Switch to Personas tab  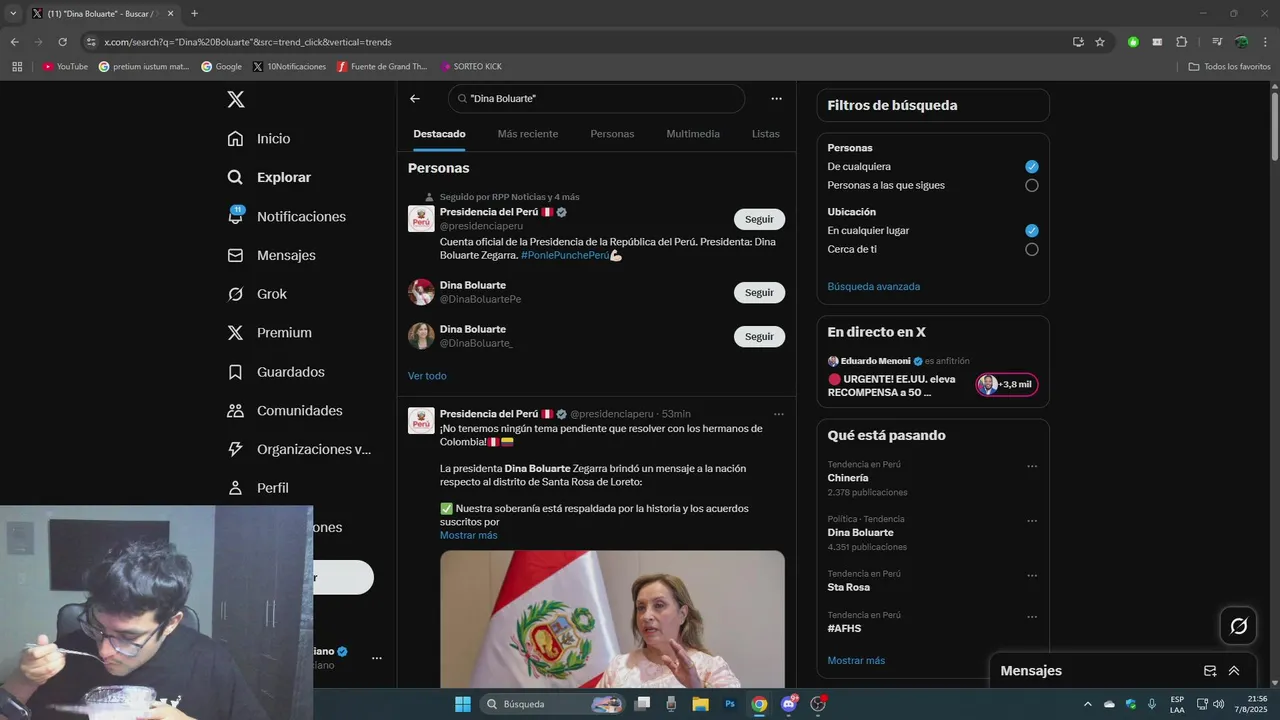[x=612, y=134]
